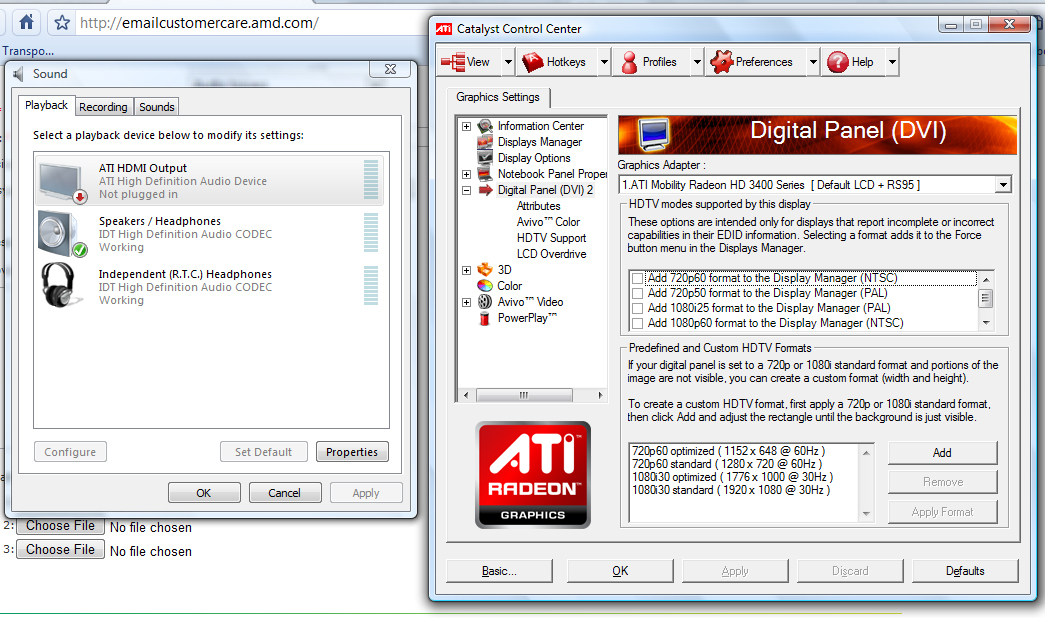Click the ATI HDMI Output monitor icon
This screenshot has height=618, width=1045.
point(63,181)
